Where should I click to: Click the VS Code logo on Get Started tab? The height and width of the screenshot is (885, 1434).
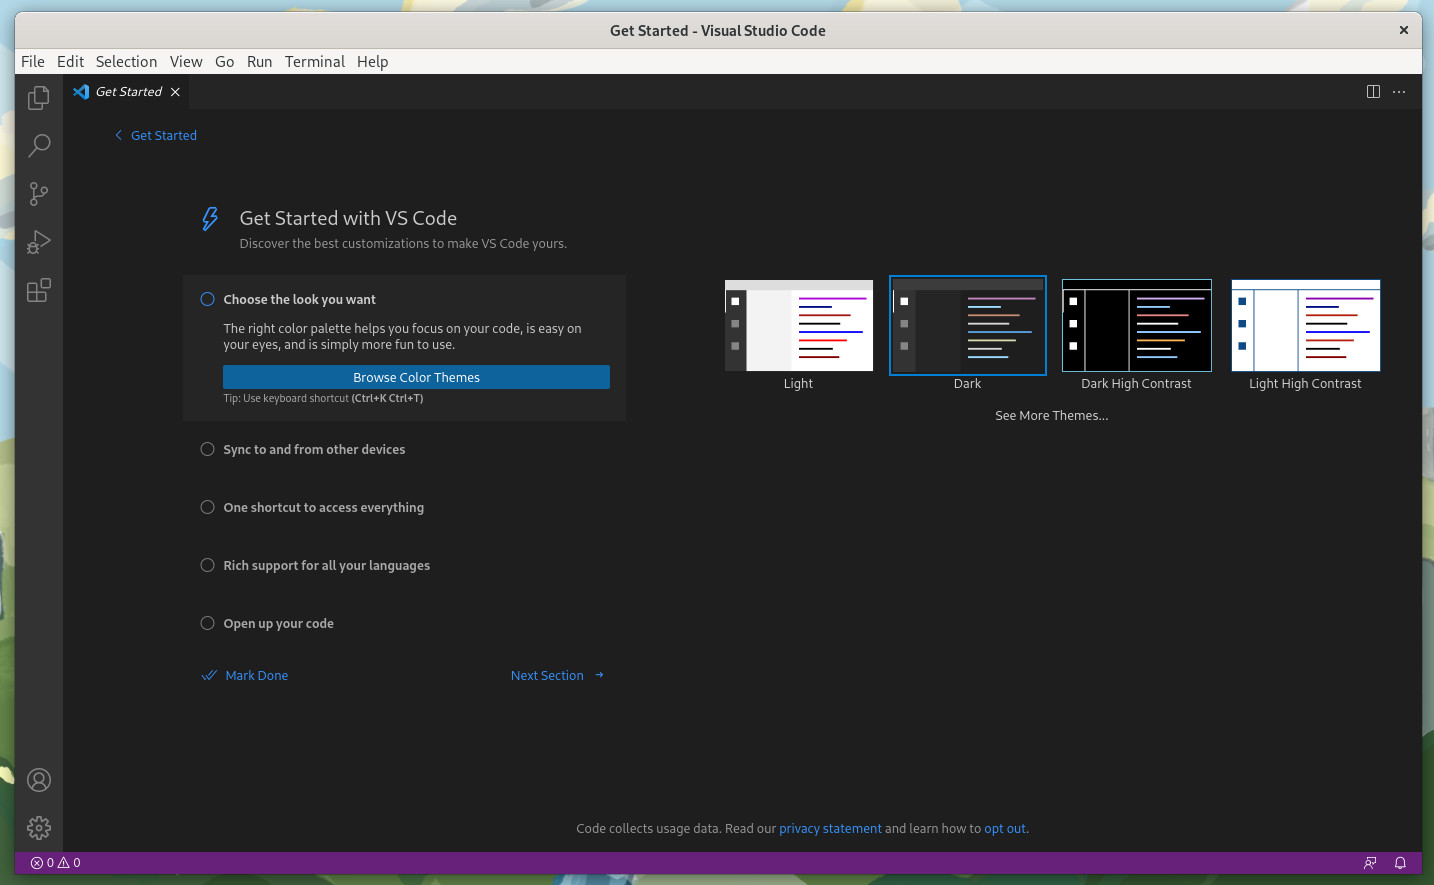pos(81,91)
